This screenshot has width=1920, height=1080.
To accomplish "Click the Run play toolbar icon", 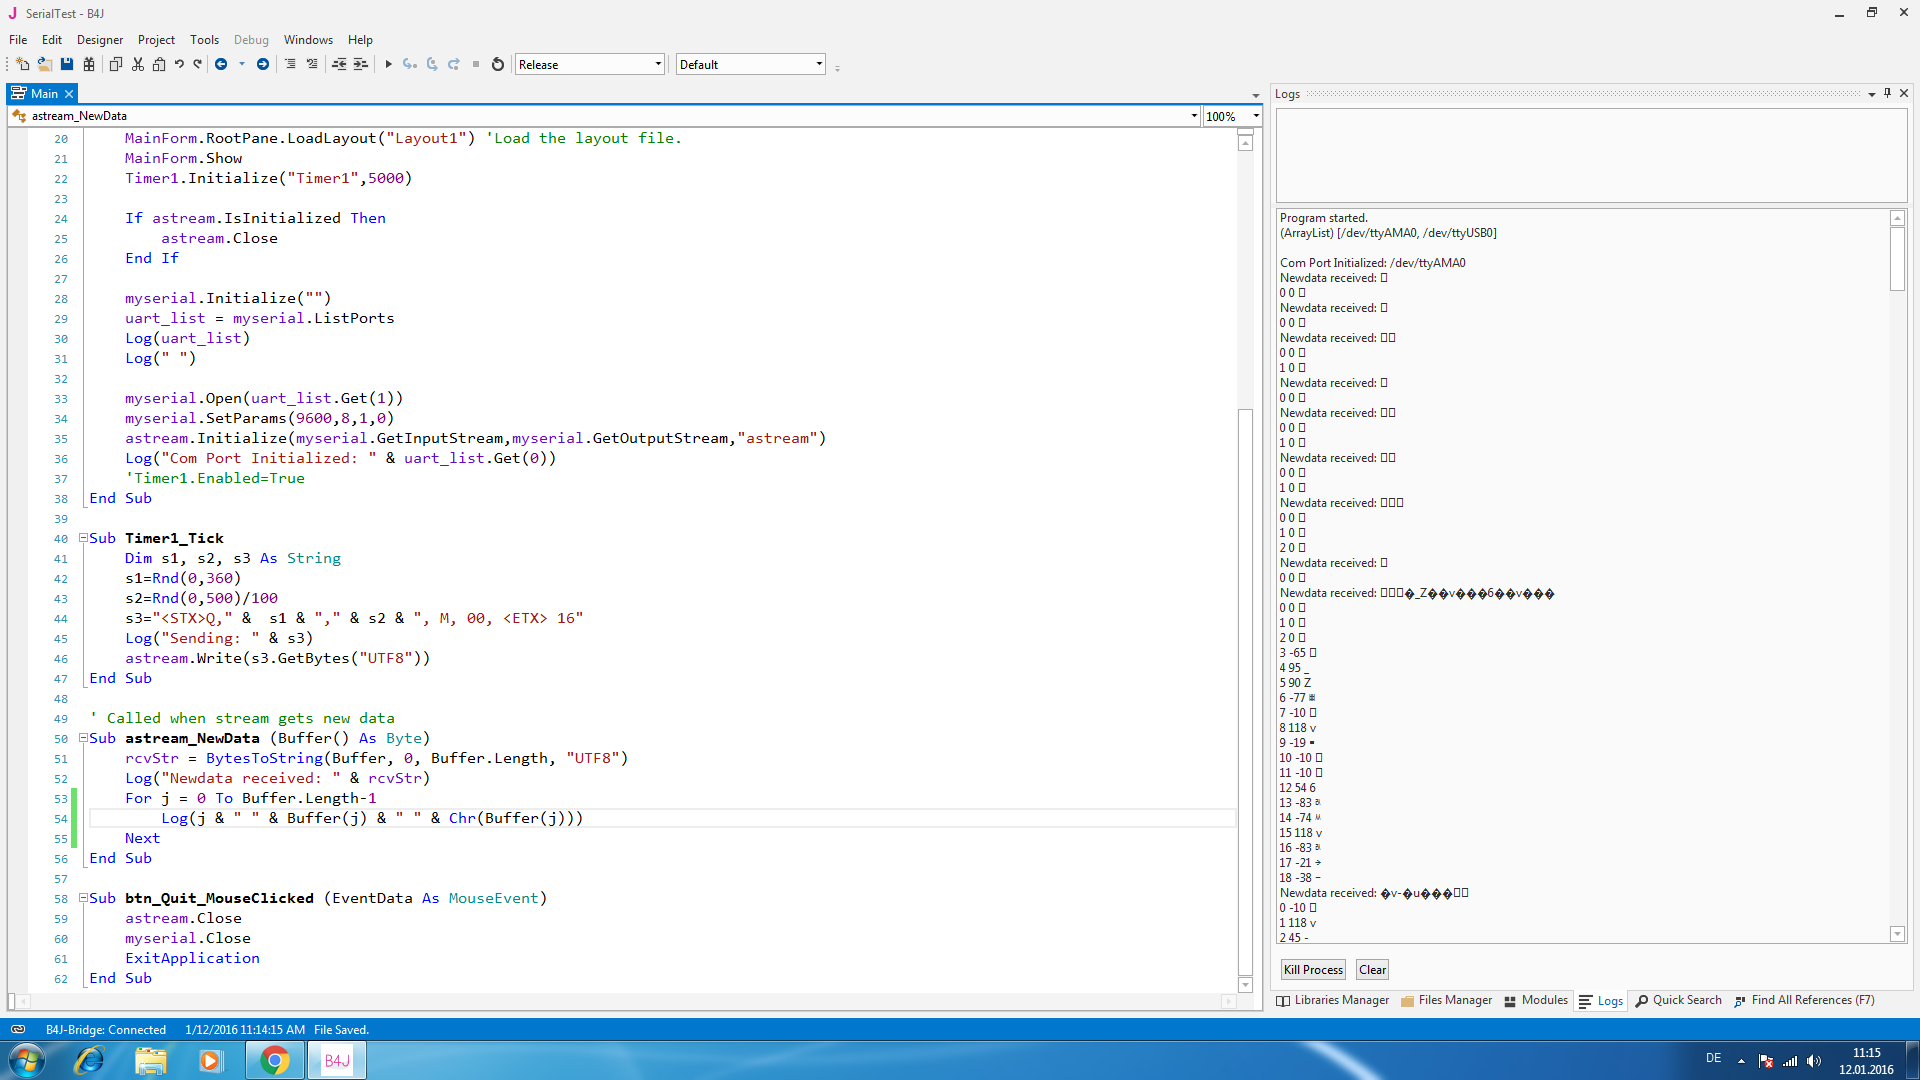I will (x=388, y=64).
